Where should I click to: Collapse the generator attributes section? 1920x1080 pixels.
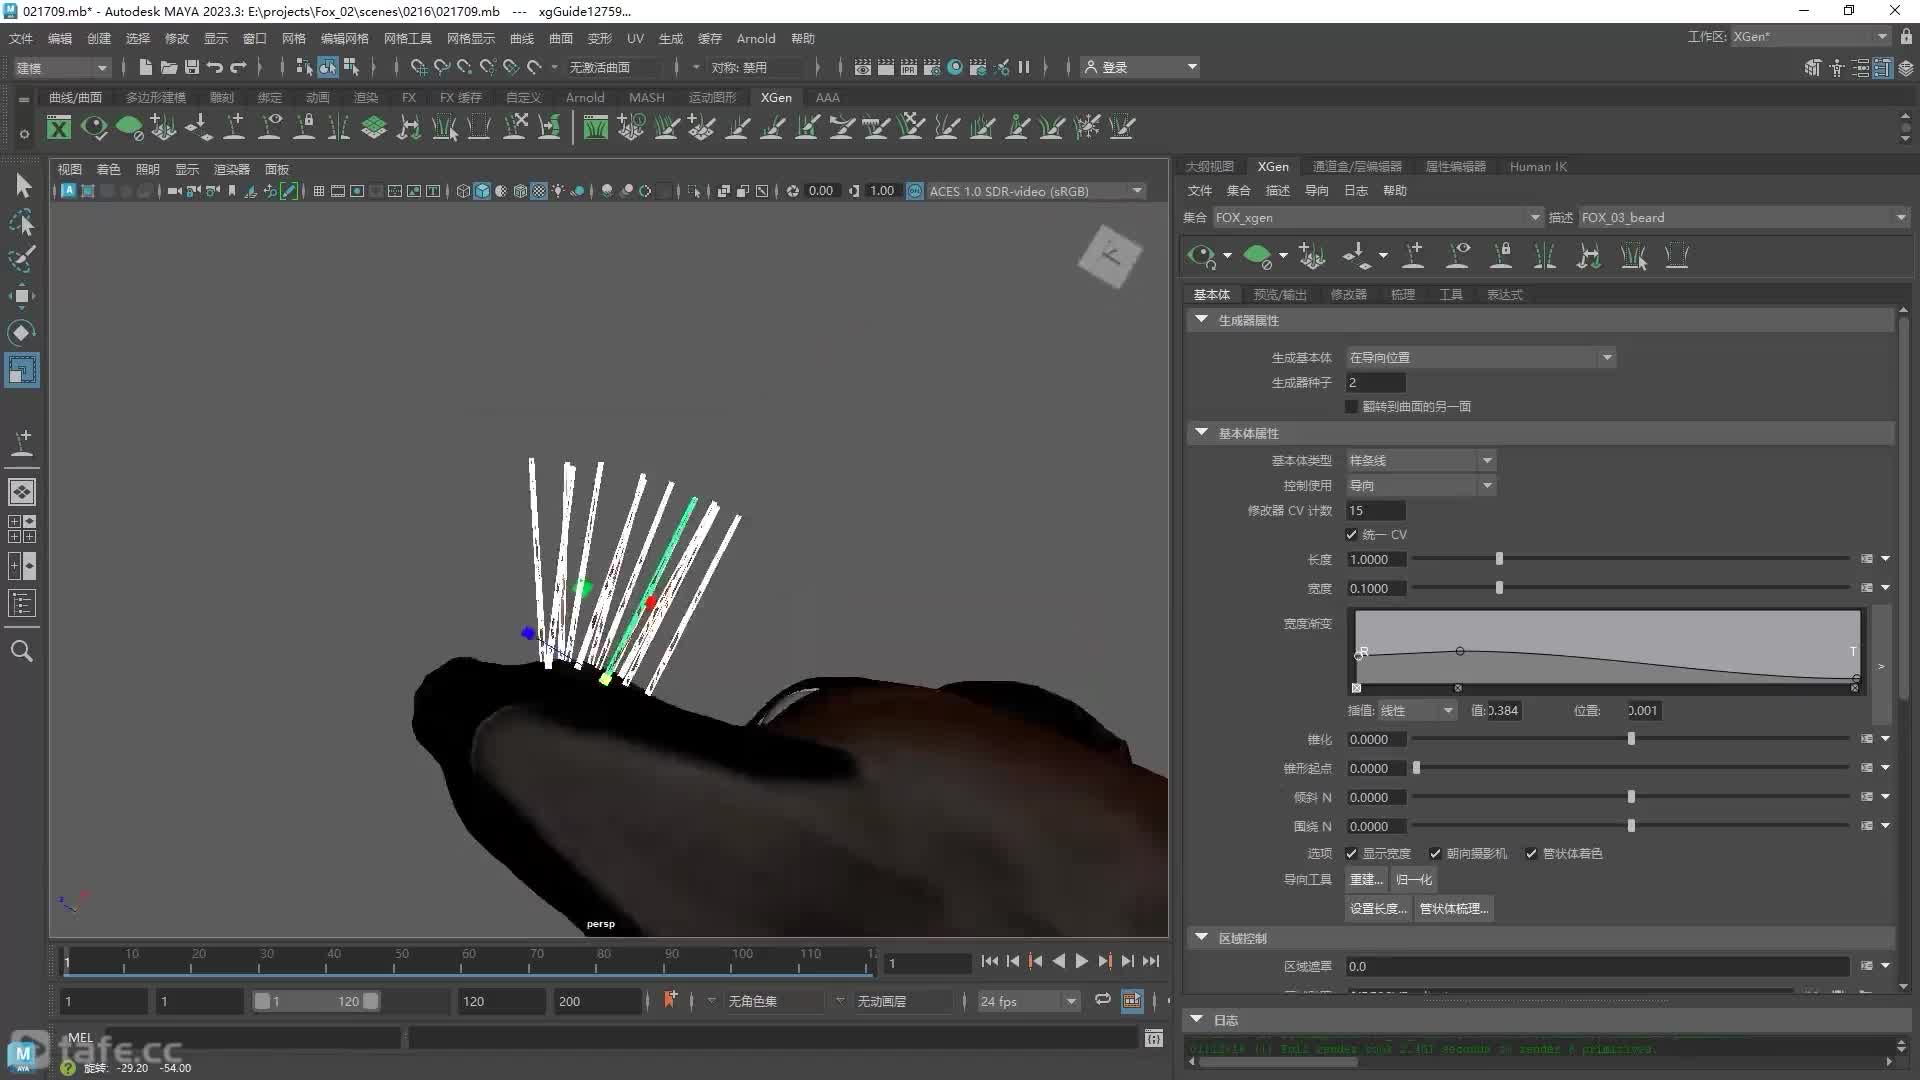[1201, 320]
